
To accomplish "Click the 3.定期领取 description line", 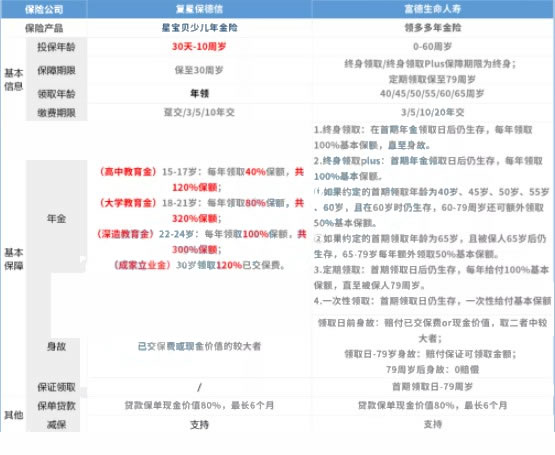I will click(431, 278).
